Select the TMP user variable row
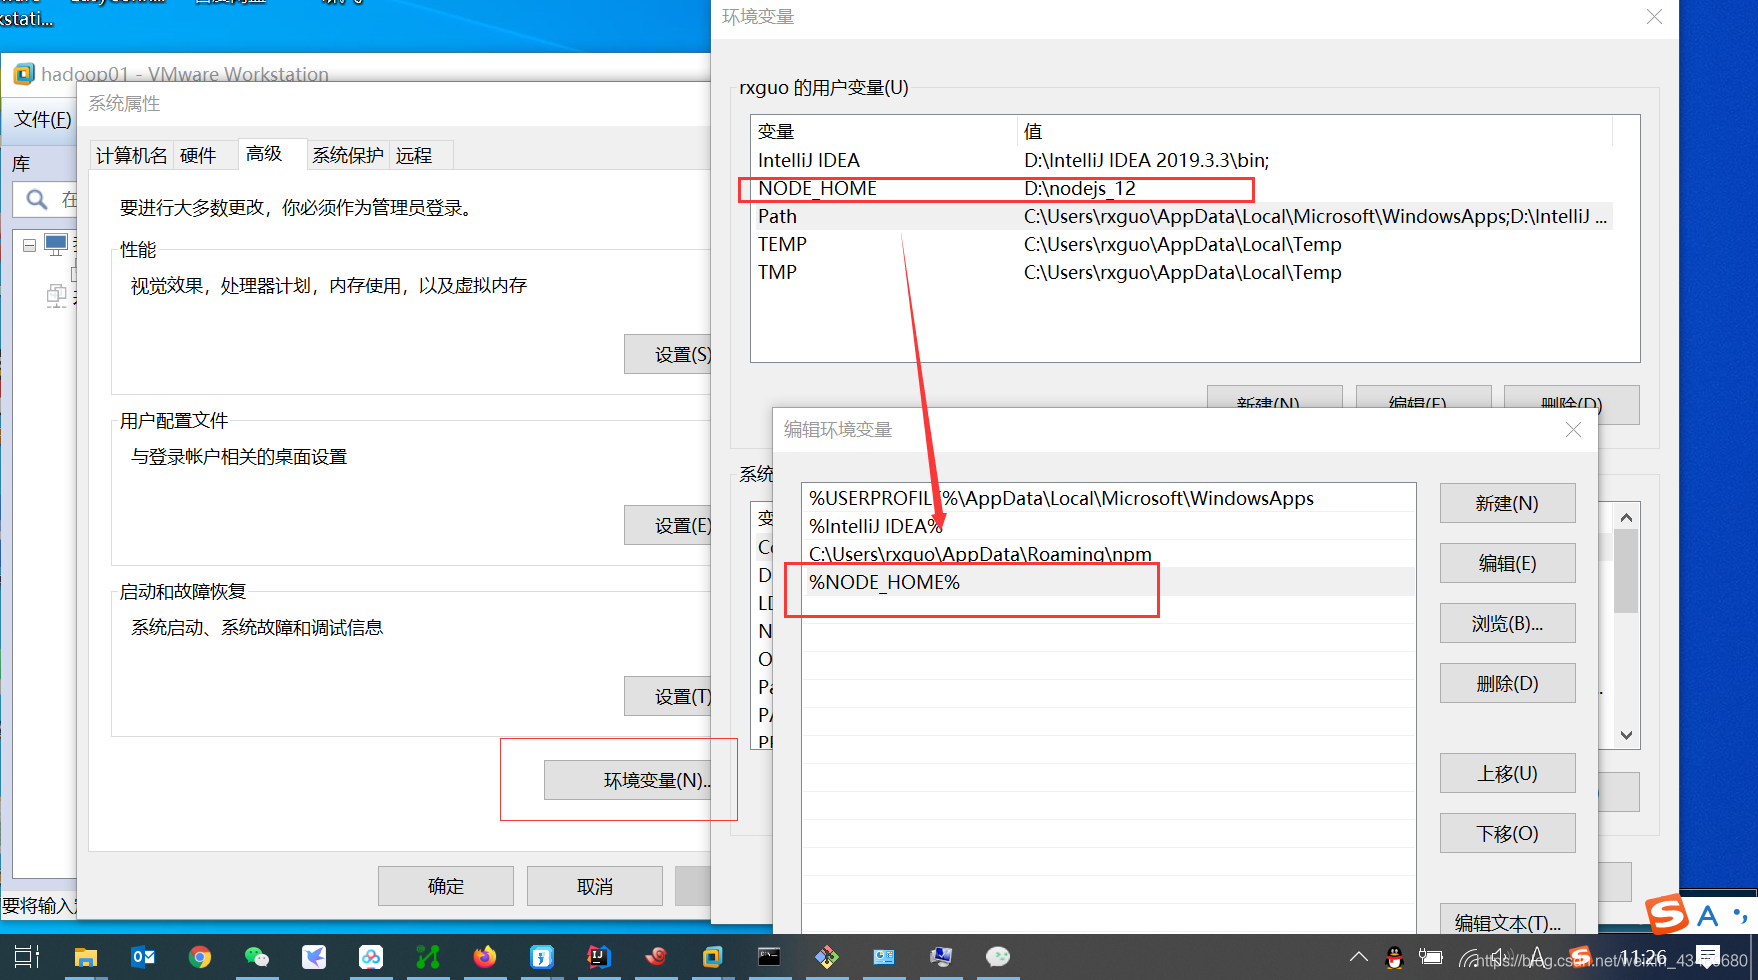Screen dimensions: 1758x980 [1183, 272]
